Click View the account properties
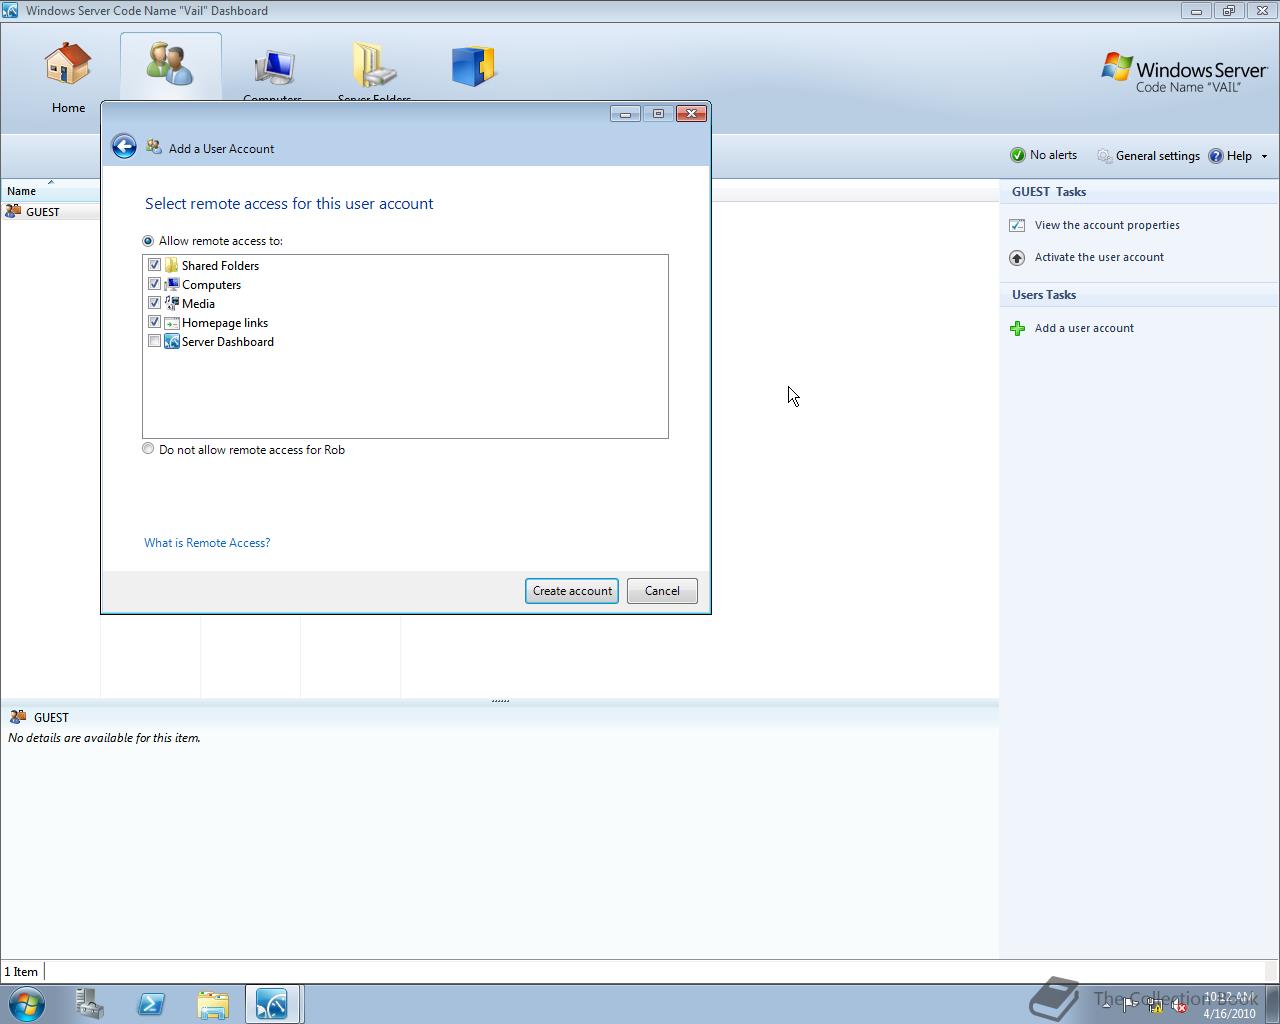 click(x=1107, y=225)
